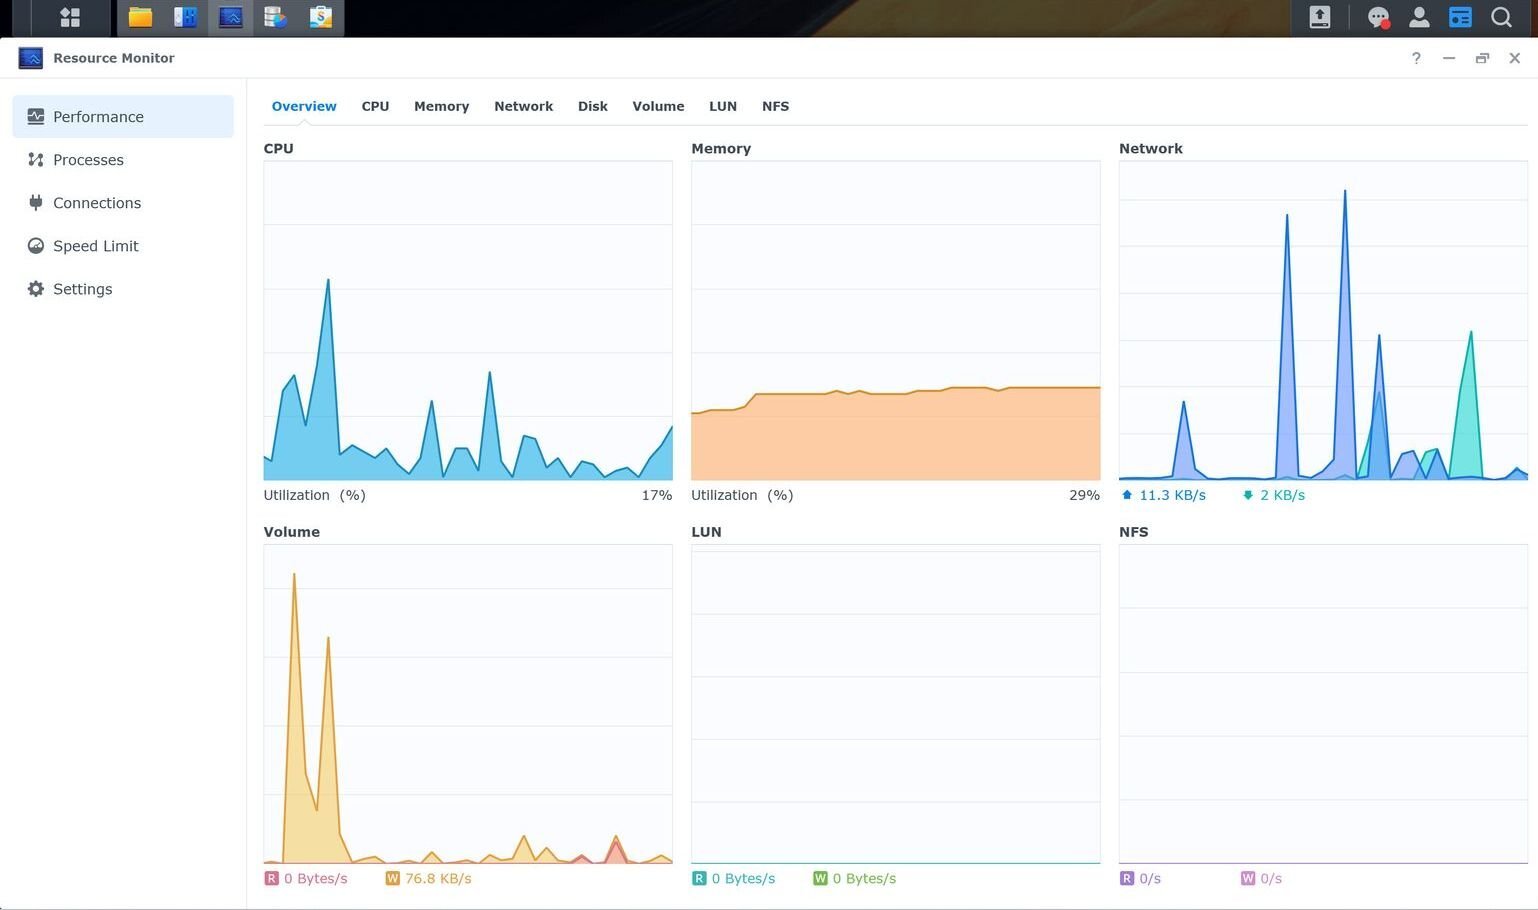Screen dimensions: 1538x910
Task: Click the NFS write W badge
Action: coord(1248,878)
